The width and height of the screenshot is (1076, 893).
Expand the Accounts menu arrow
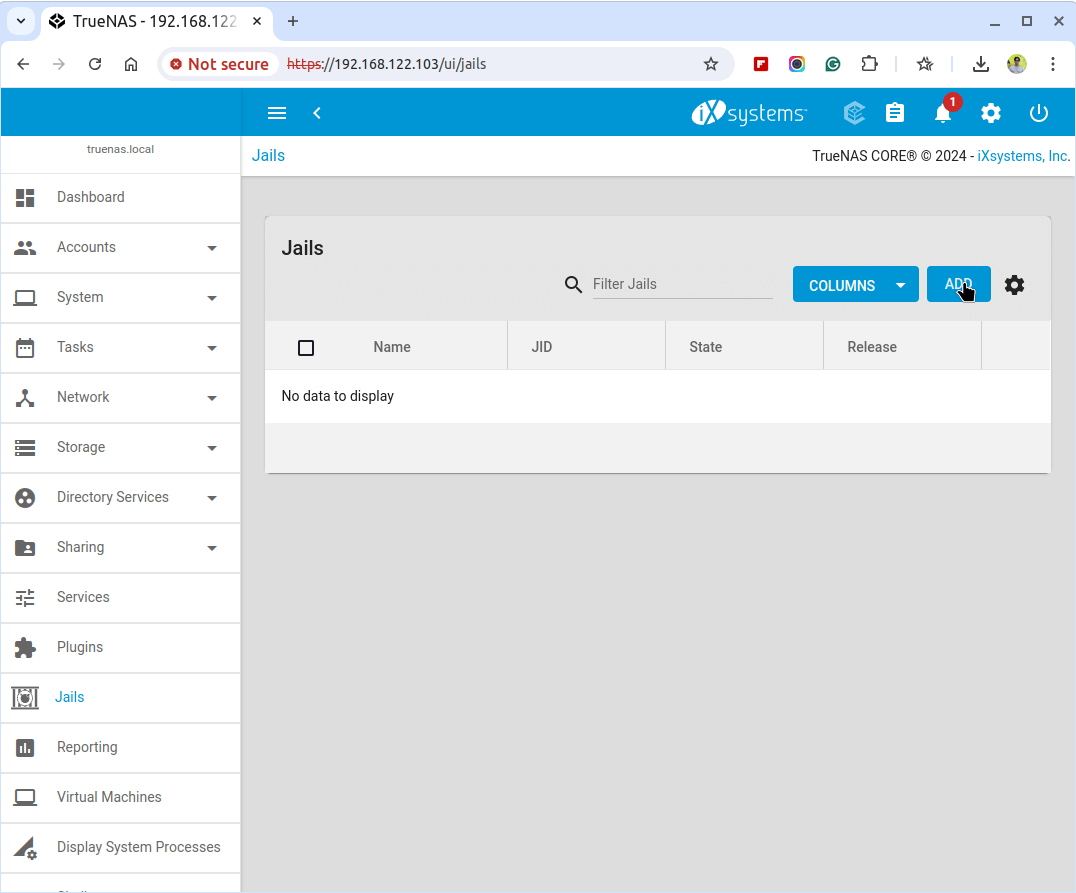(212, 248)
